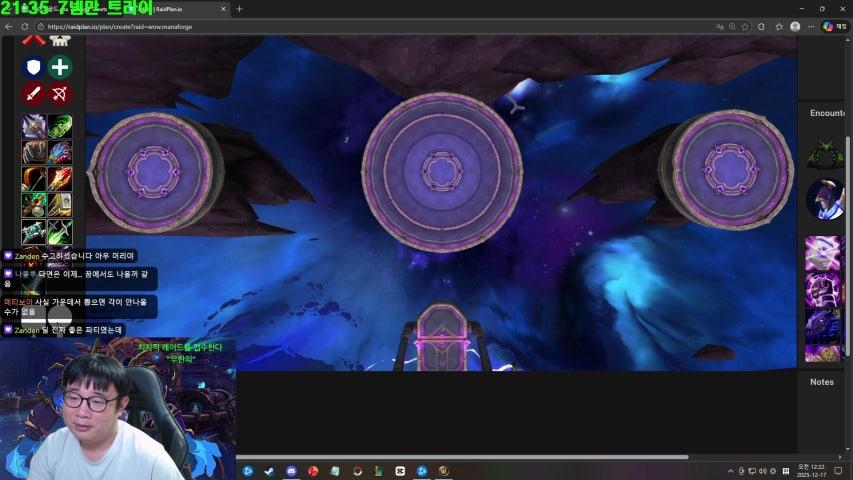This screenshot has width=853, height=480.
Task: Add page to favorites star icon
Action: 745,27
